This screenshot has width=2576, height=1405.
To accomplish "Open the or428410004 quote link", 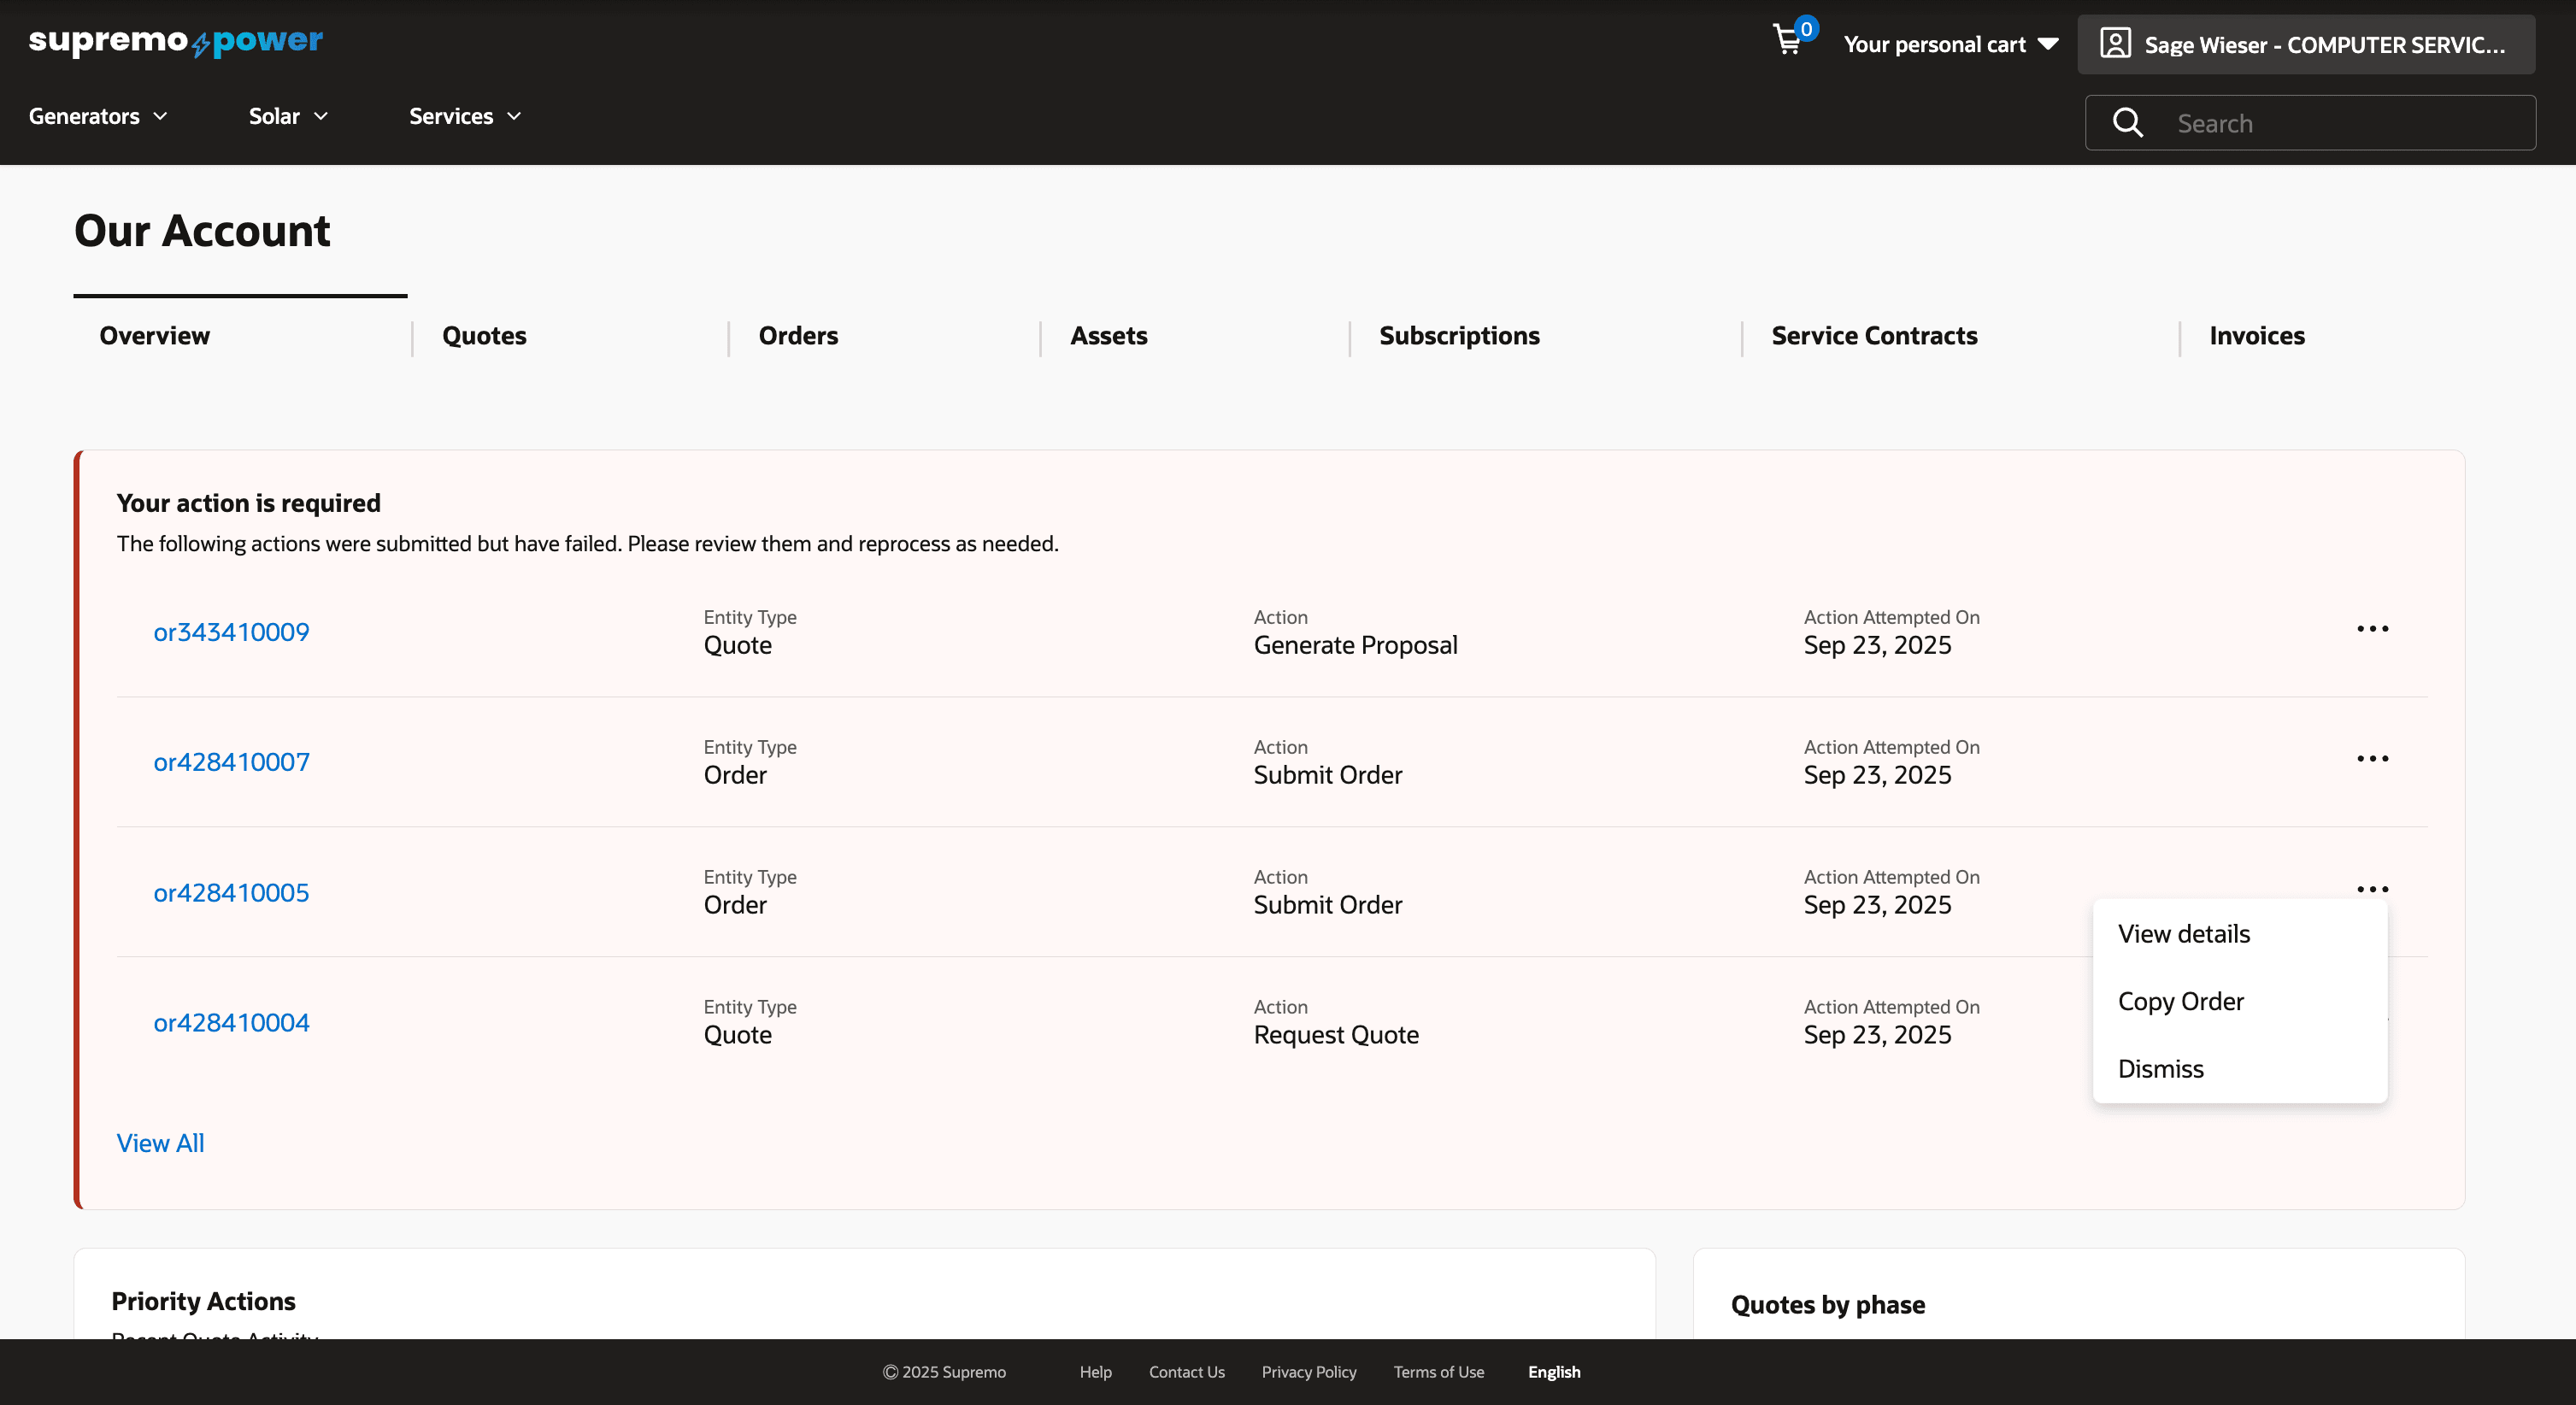I will coord(231,1022).
